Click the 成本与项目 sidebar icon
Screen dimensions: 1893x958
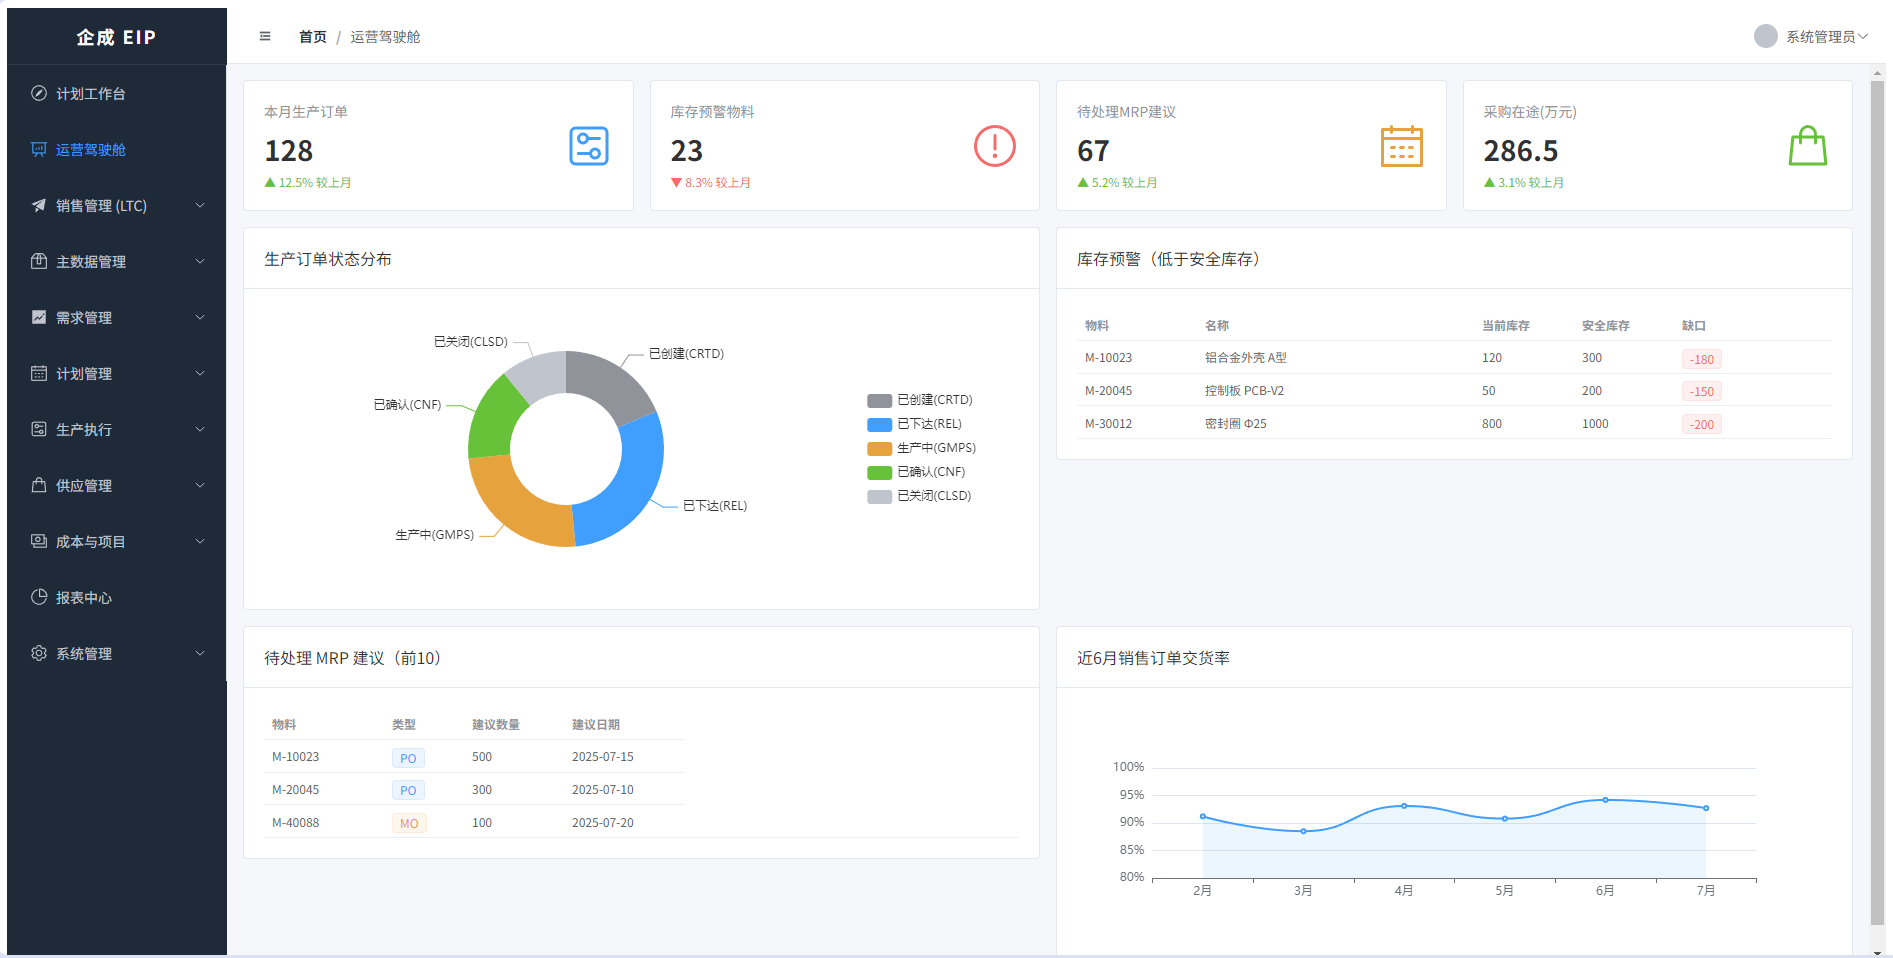click(39, 541)
